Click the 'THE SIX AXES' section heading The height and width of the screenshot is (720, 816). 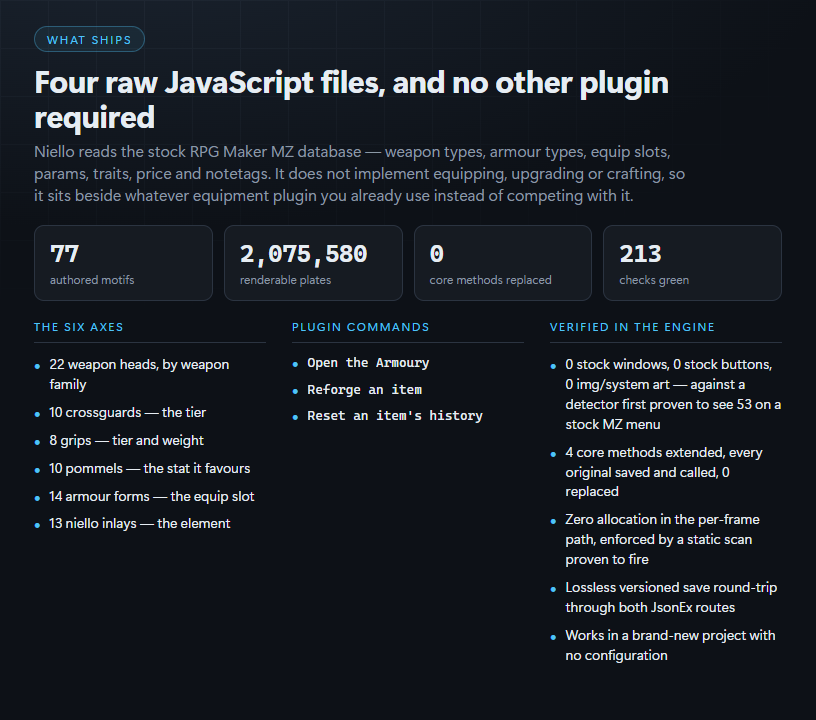79,327
